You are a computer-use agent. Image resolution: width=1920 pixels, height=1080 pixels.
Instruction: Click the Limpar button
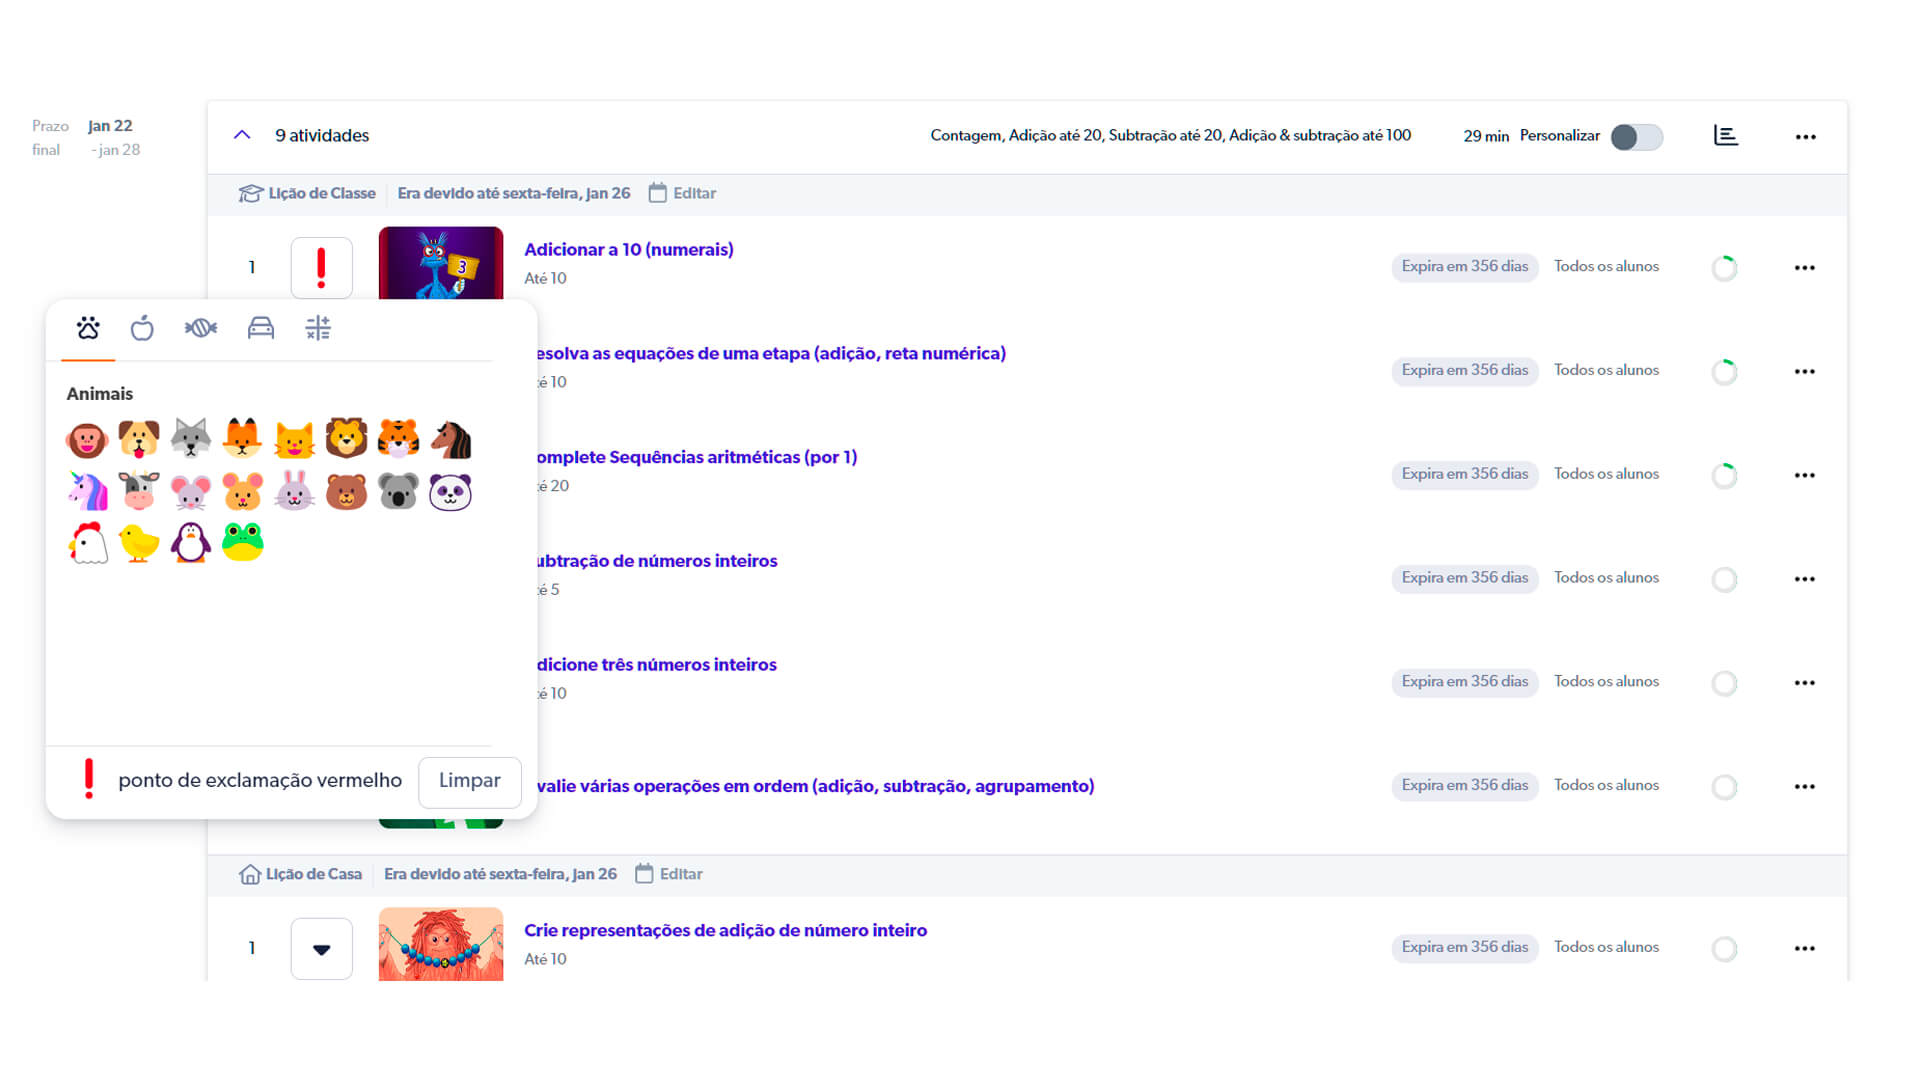469,781
